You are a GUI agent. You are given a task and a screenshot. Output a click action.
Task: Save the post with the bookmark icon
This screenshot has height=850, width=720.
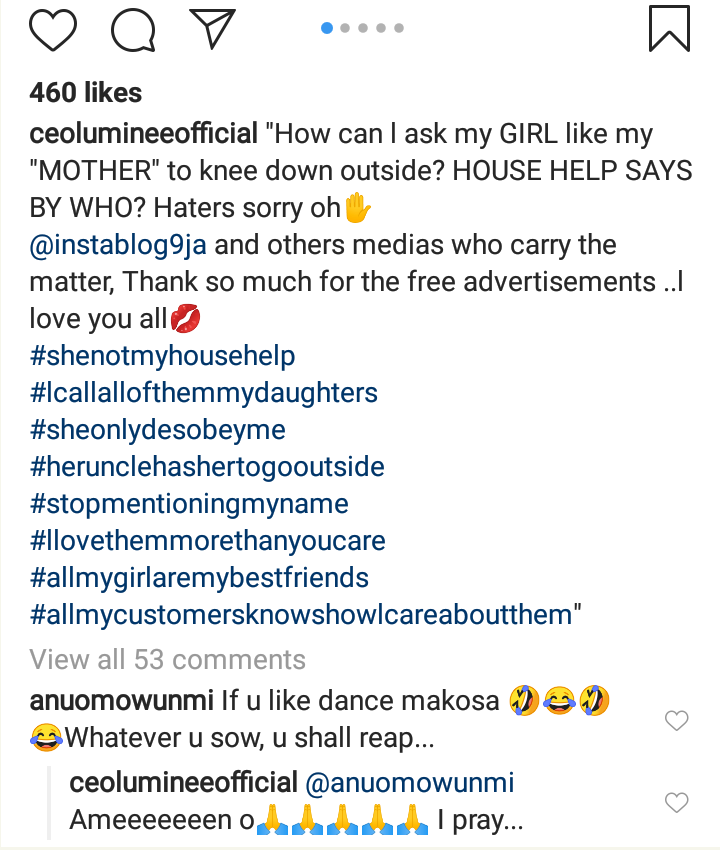point(669,28)
